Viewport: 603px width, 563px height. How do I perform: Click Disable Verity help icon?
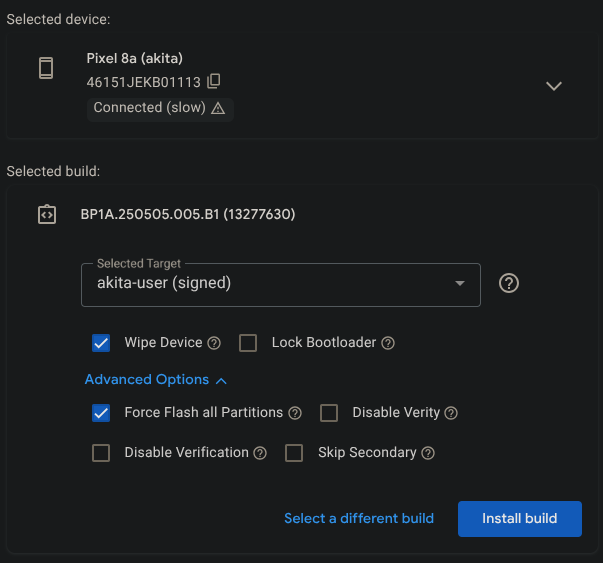tap(451, 413)
